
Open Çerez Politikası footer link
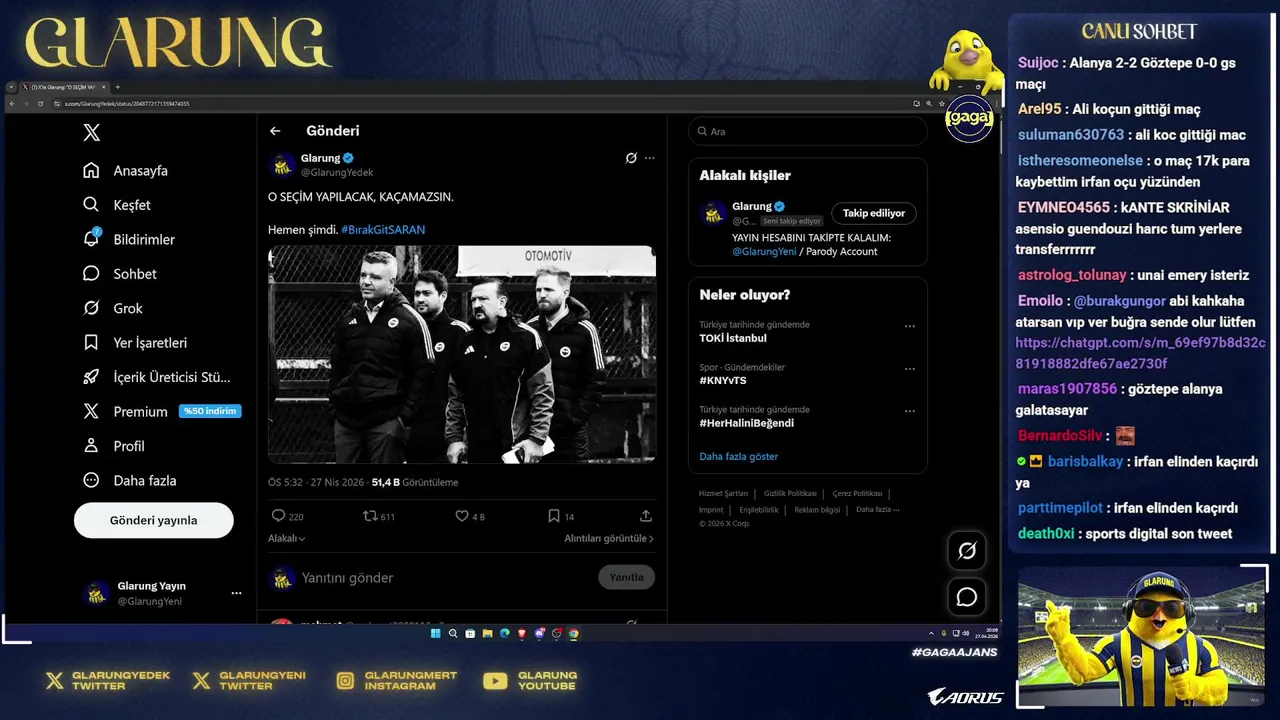[857, 493]
